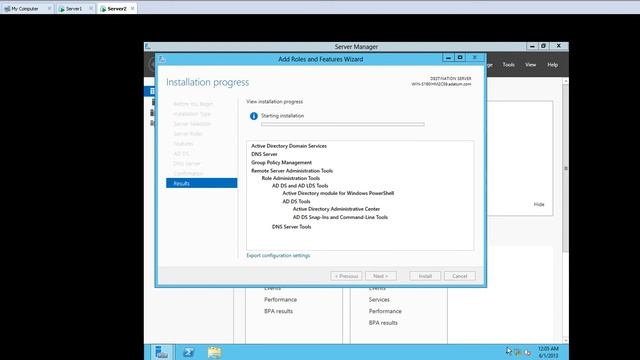Open the Tools menu in Server Manager

point(509,64)
